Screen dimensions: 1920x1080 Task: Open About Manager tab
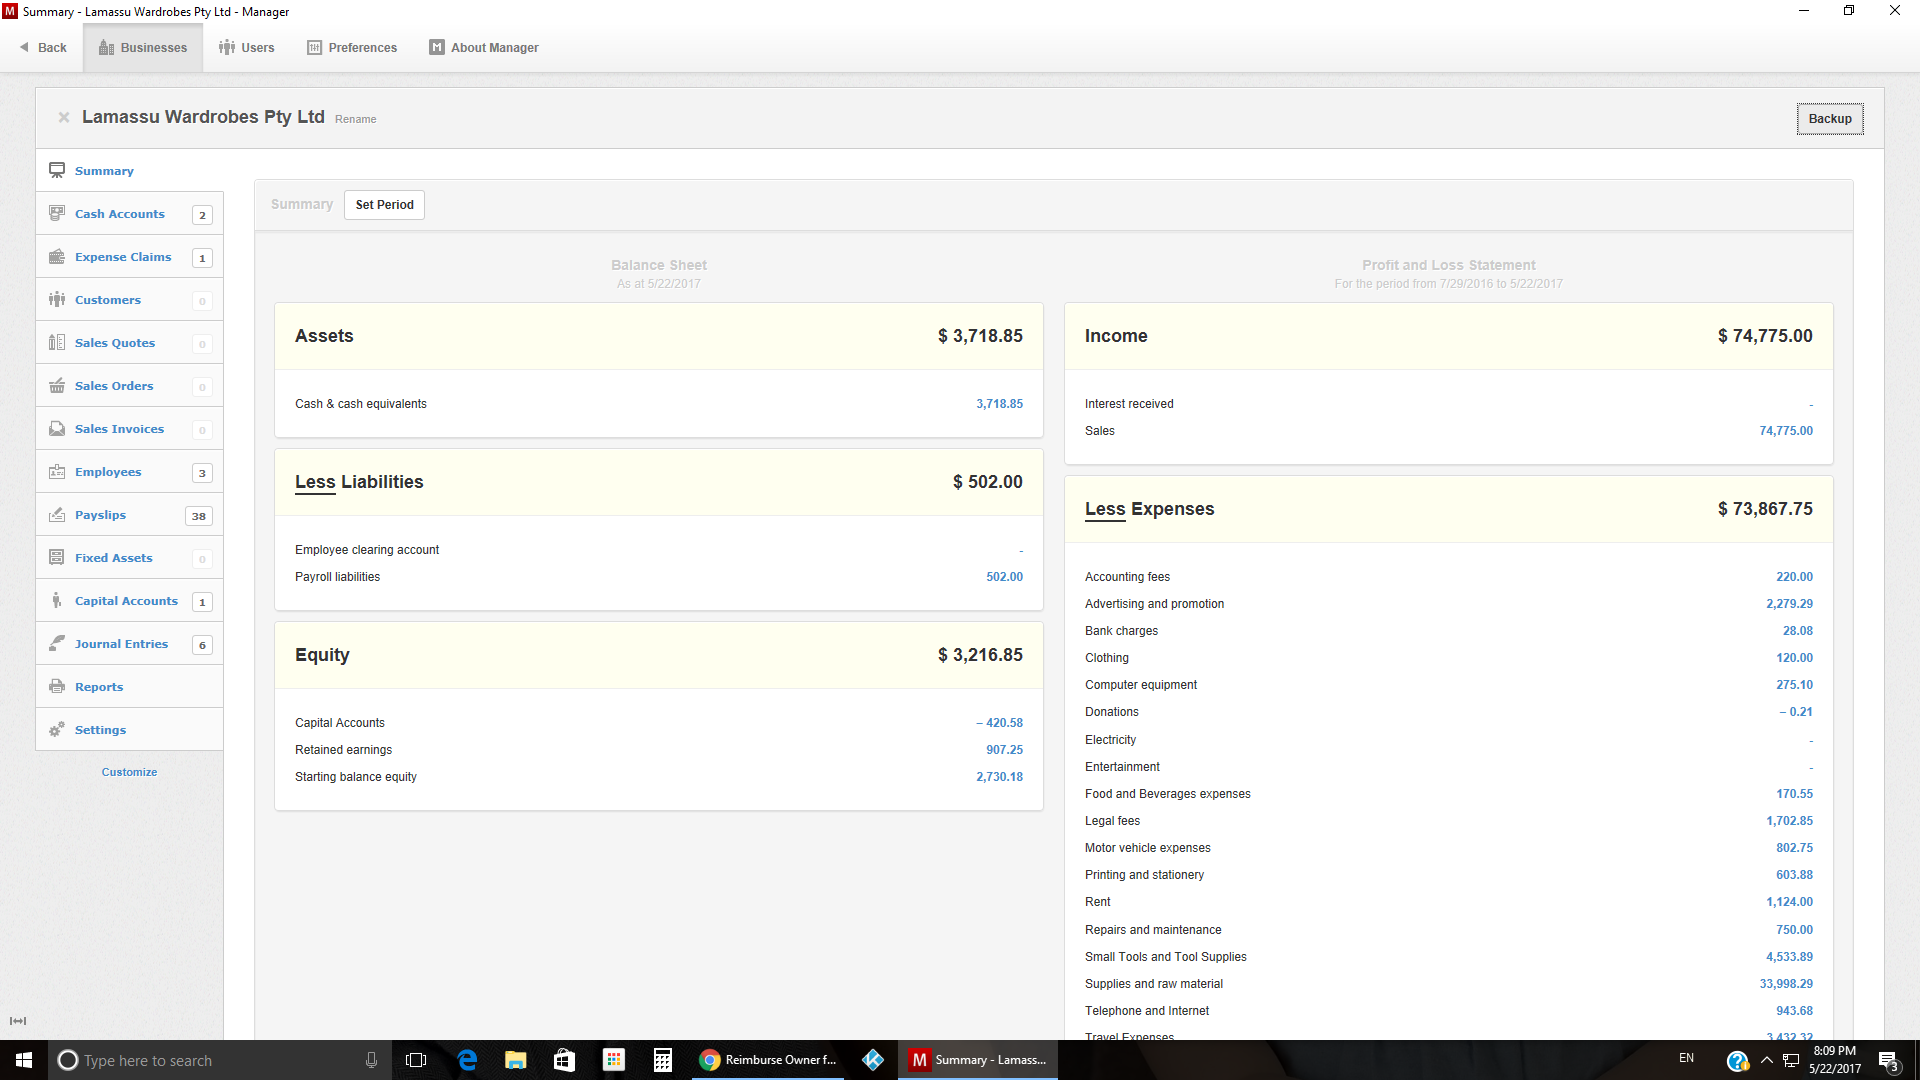click(484, 47)
